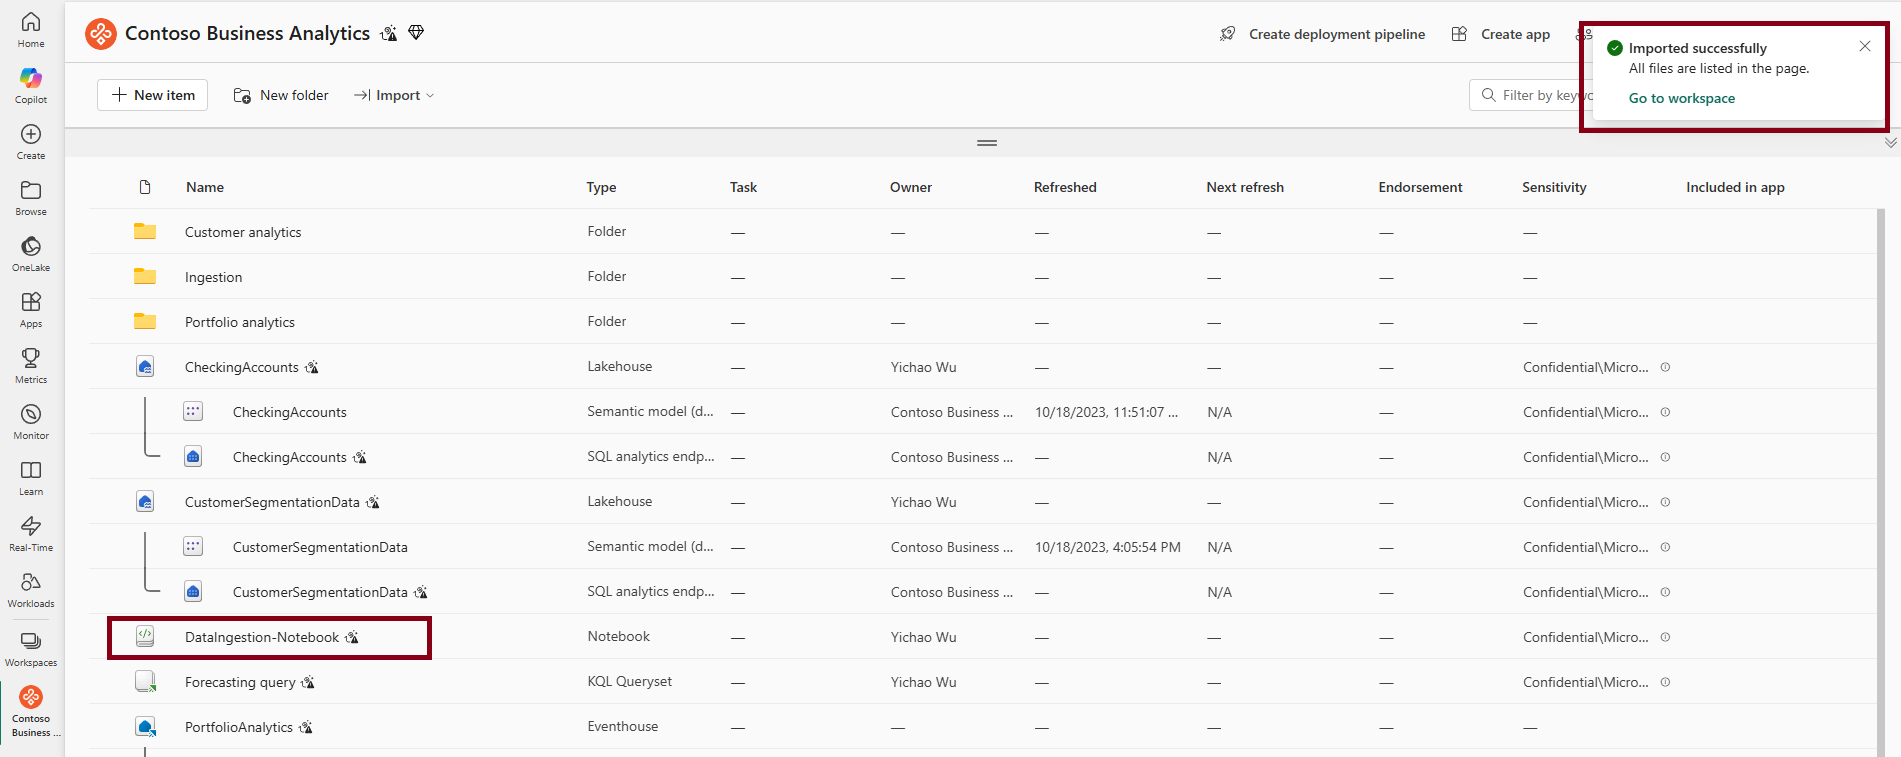The height and width of the screenshot is (757, 1901).
Task: Sort by the Type column header
Action: [601, 187]
